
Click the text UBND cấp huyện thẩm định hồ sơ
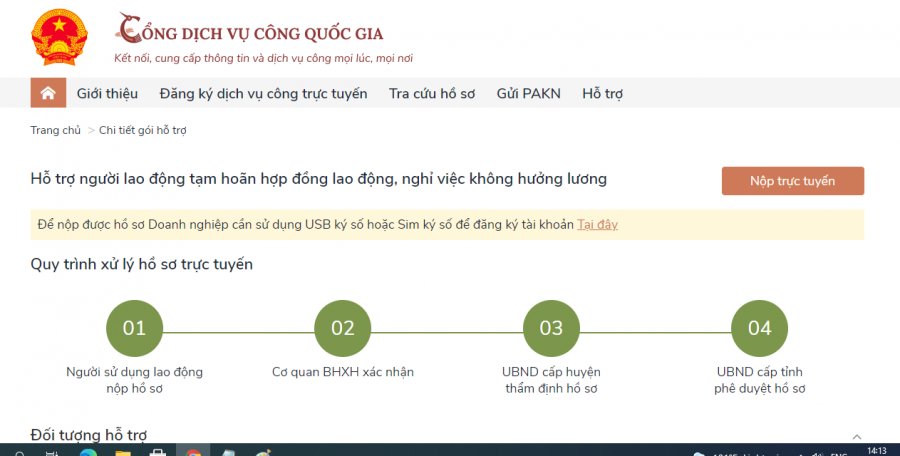(x=551, y=380)
